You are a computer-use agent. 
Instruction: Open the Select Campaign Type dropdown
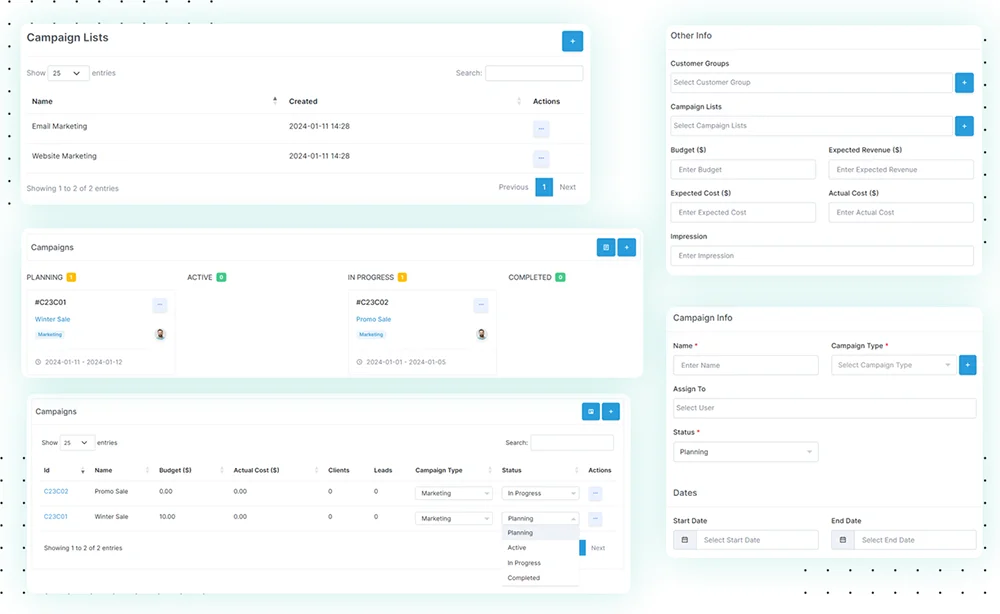(893, 365)
